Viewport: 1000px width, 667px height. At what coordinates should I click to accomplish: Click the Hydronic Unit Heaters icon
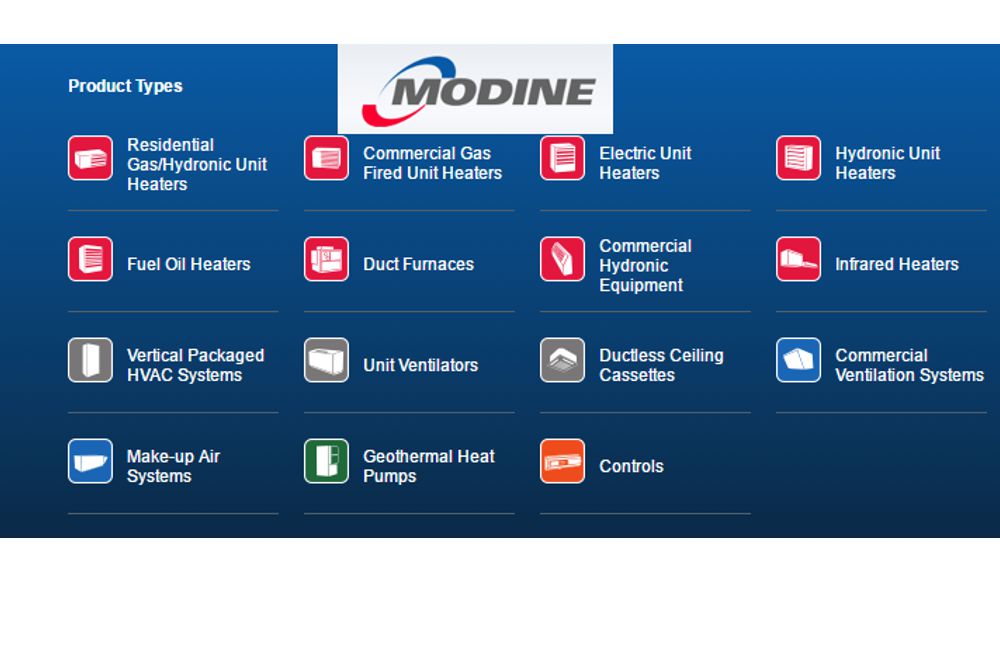click(798, 158)
